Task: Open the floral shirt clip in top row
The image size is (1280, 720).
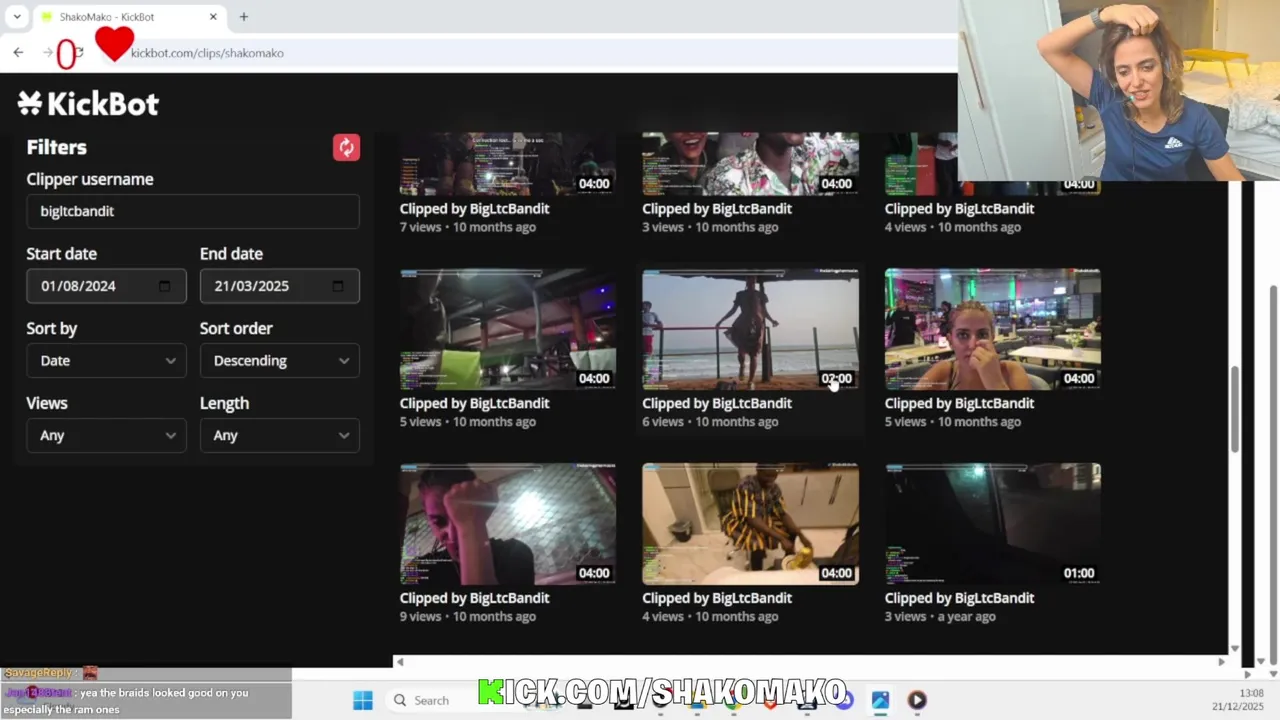Action: point(750,164)
